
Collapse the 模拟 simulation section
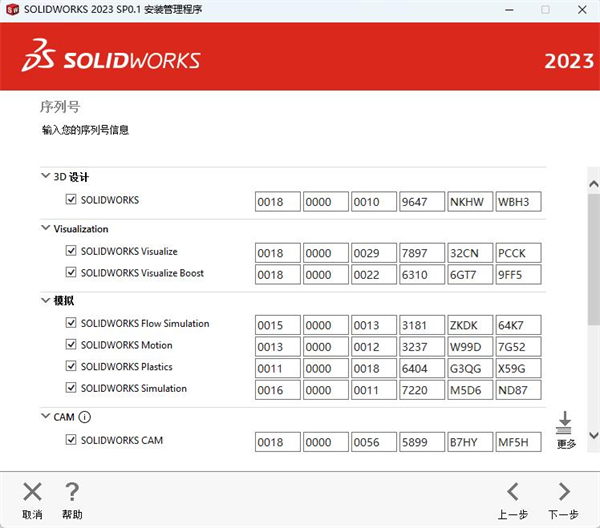(45, 300)
